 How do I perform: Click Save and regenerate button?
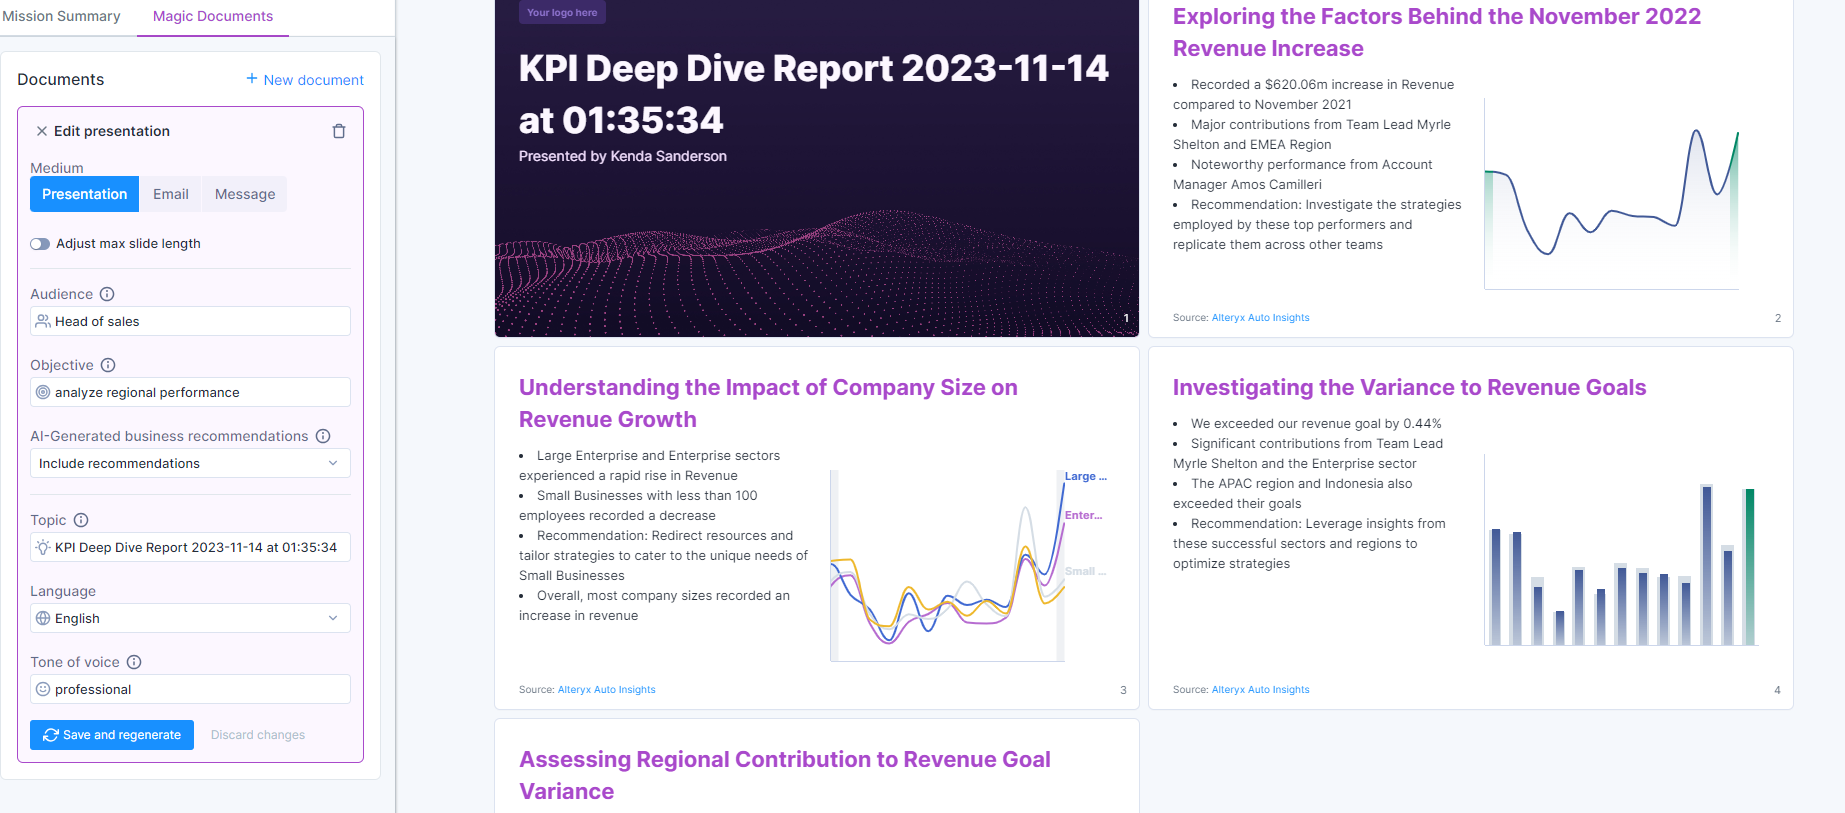tap(112, 735)
